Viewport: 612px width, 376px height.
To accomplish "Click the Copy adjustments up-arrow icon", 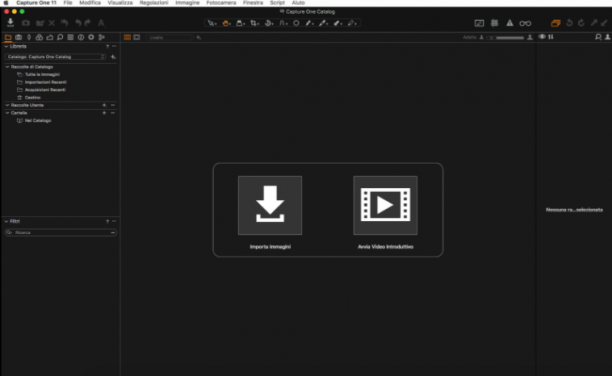I will click(594, 23).
